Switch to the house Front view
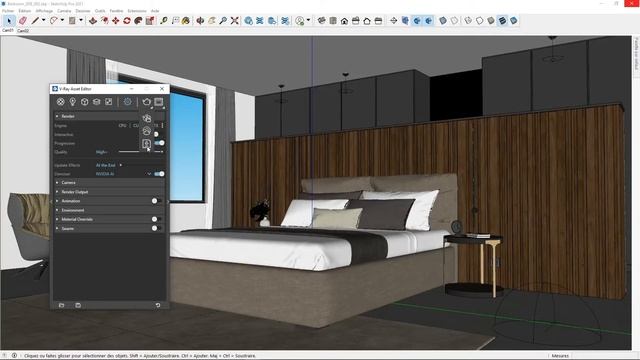Image resolution: width=640 pixels, height=360 pixels. click(x=344, y=20)
